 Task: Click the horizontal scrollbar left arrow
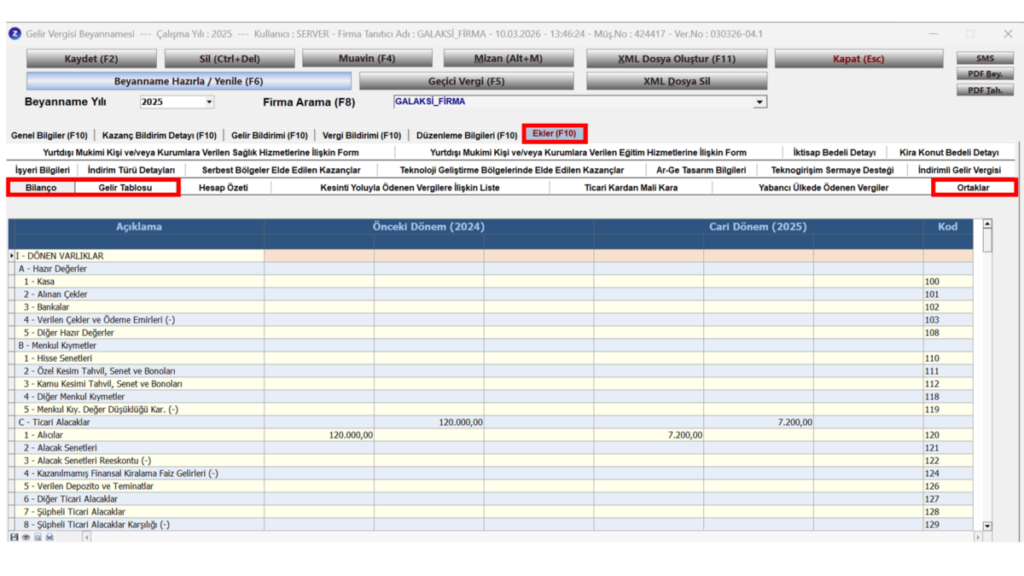(86, 537)
